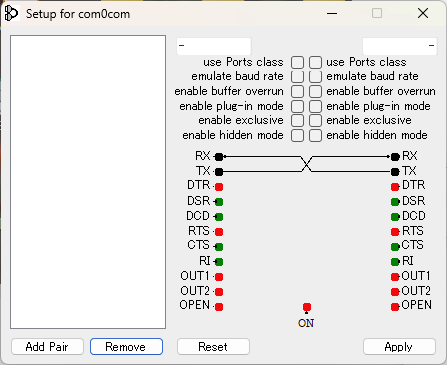Screen dimensions: 447x365
Task: Enable right port use Ports class
Action: point(315,62)
